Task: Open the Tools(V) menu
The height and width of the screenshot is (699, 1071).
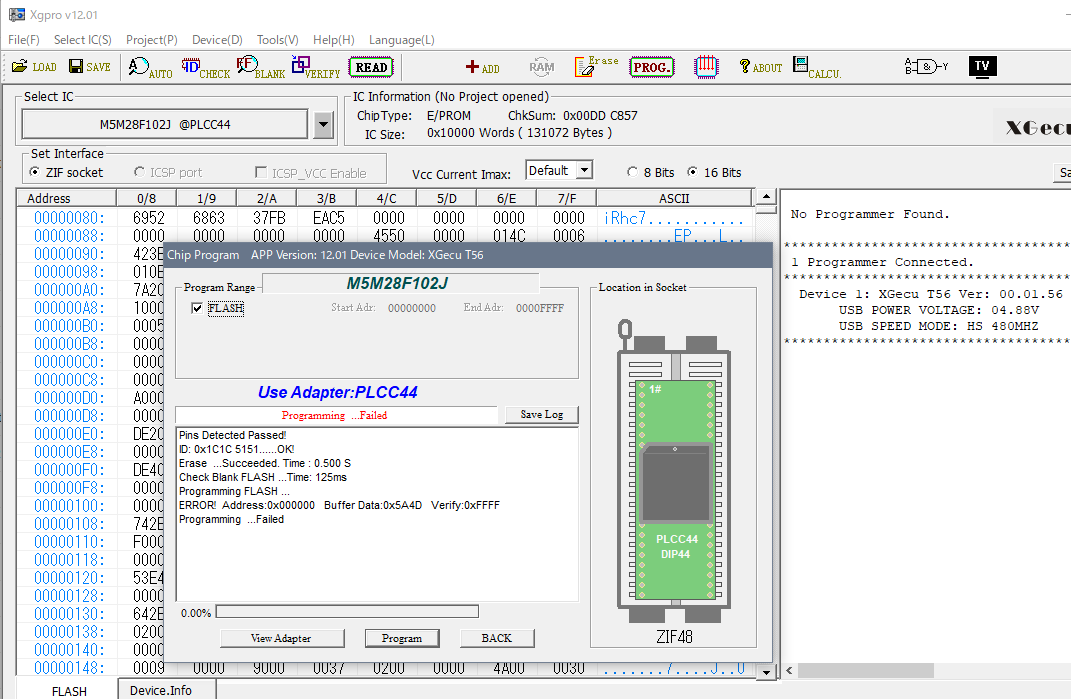Action: tap(277, 40)
